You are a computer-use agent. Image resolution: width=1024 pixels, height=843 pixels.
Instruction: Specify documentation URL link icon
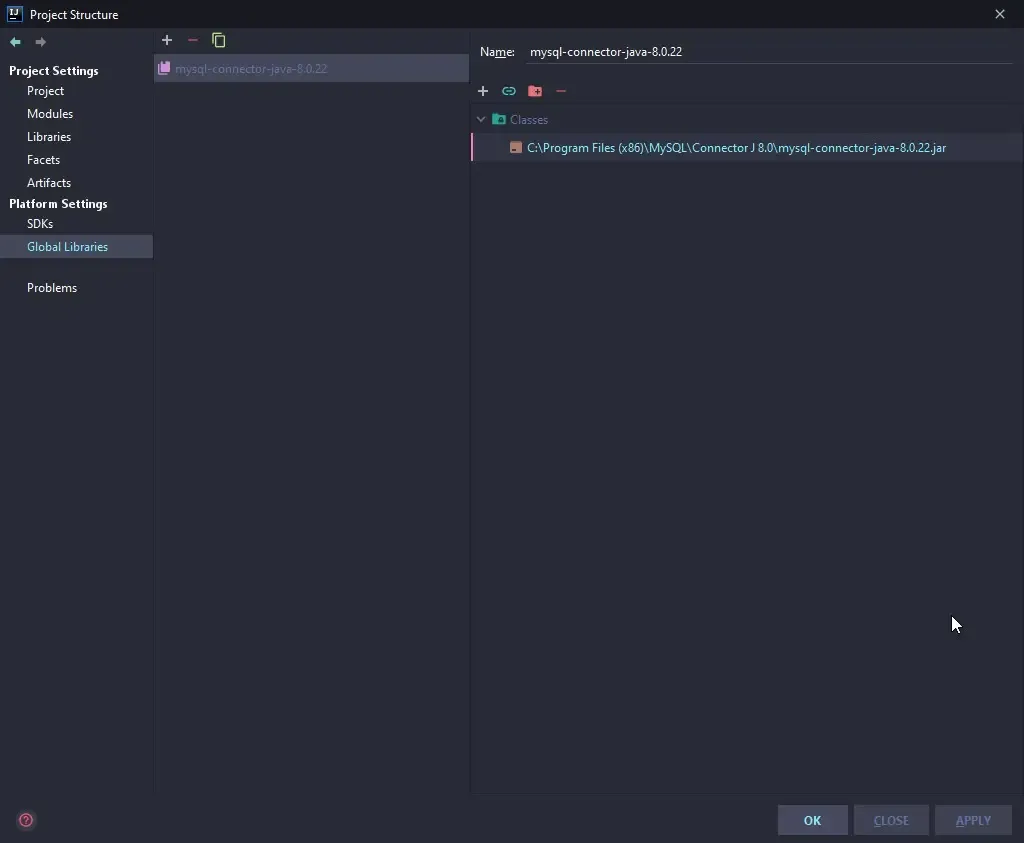click(509, 91)
